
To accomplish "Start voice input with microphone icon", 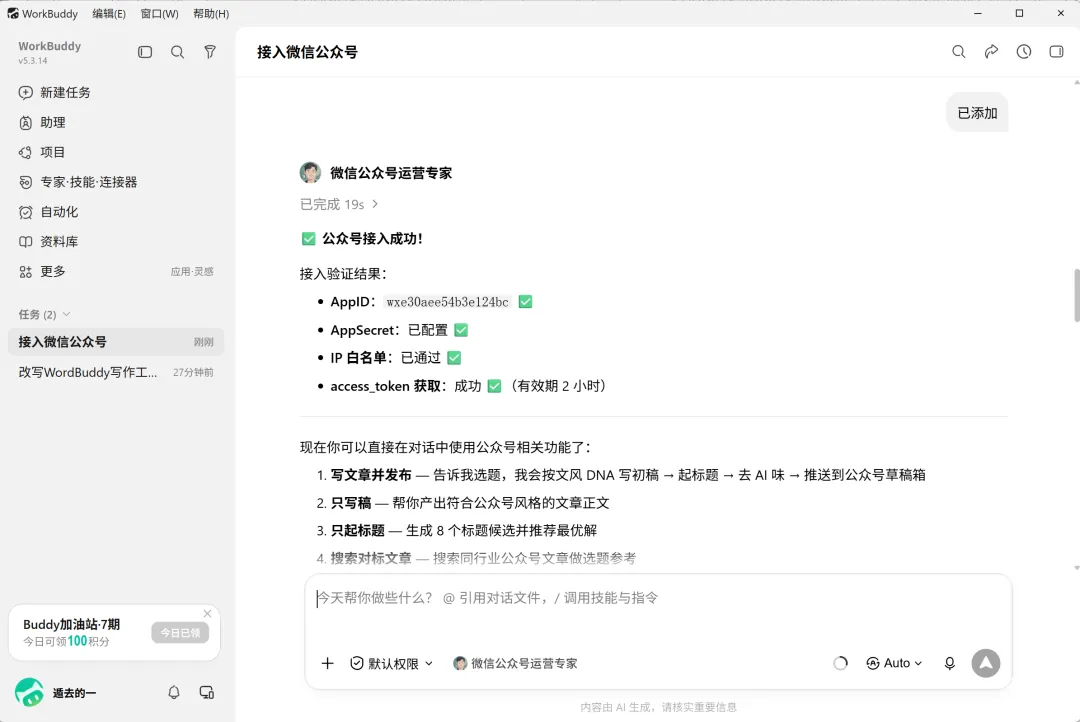I will pos(949,663).
